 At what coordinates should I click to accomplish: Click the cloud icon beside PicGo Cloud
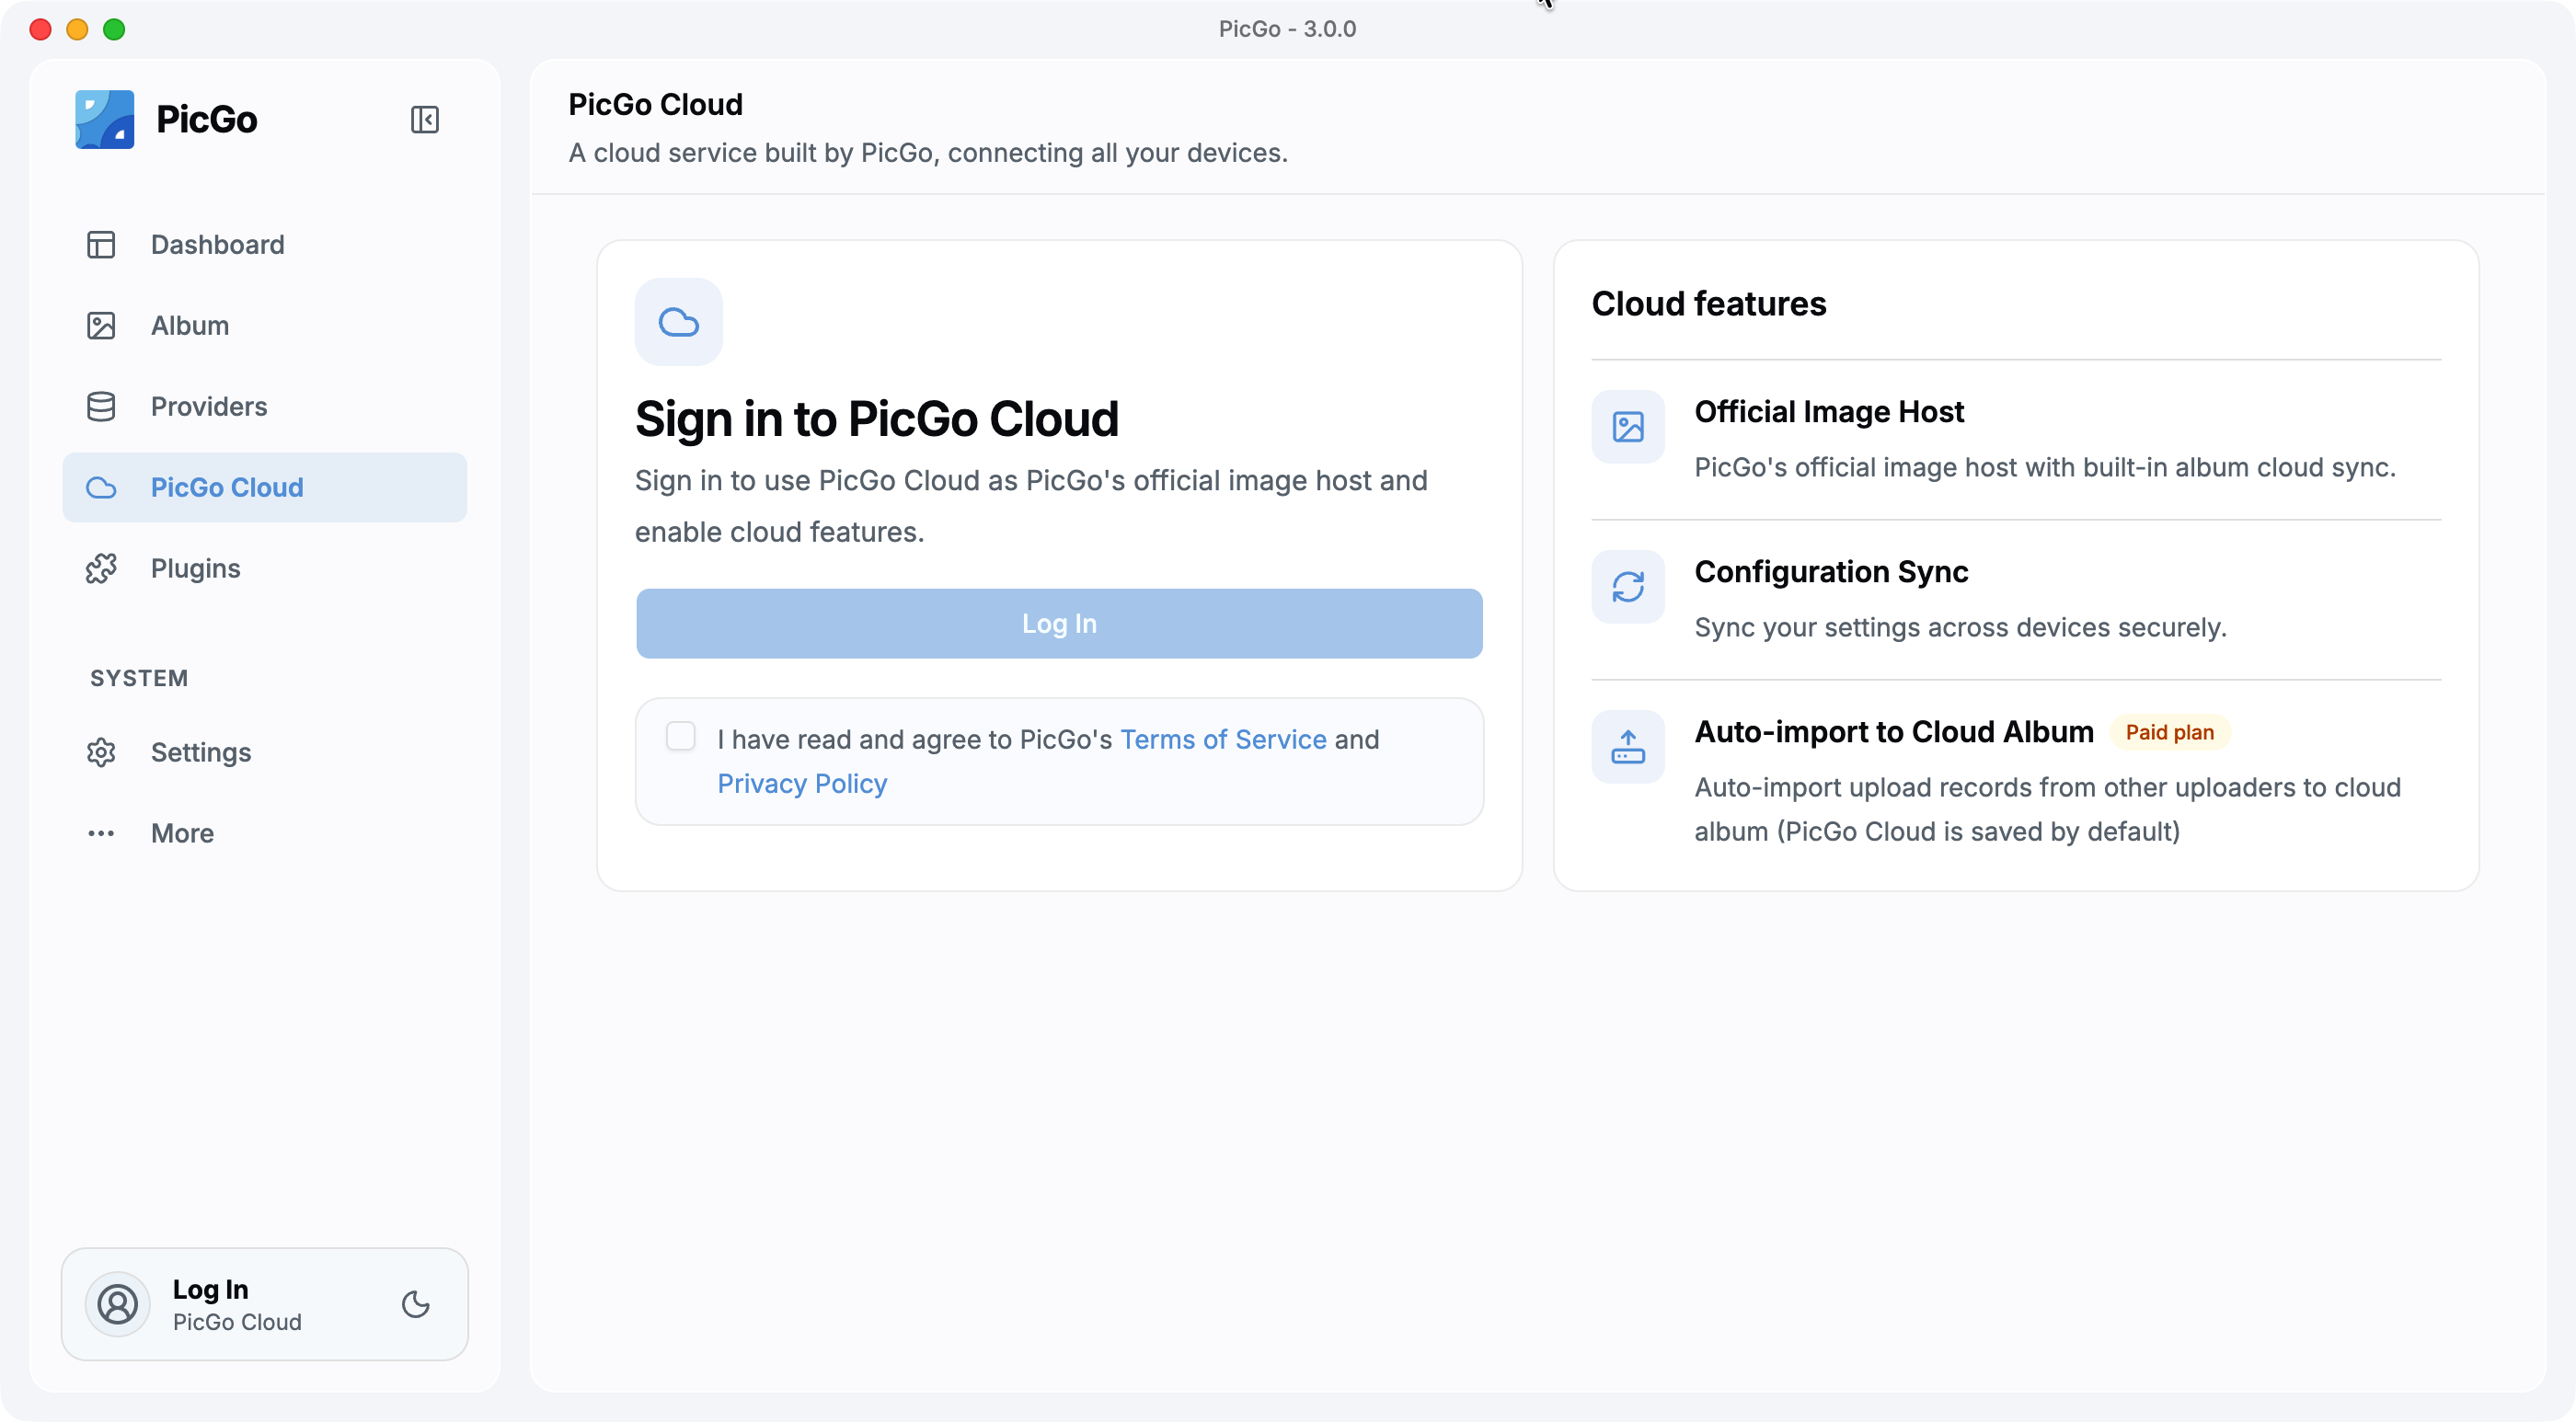pos(101,488)
